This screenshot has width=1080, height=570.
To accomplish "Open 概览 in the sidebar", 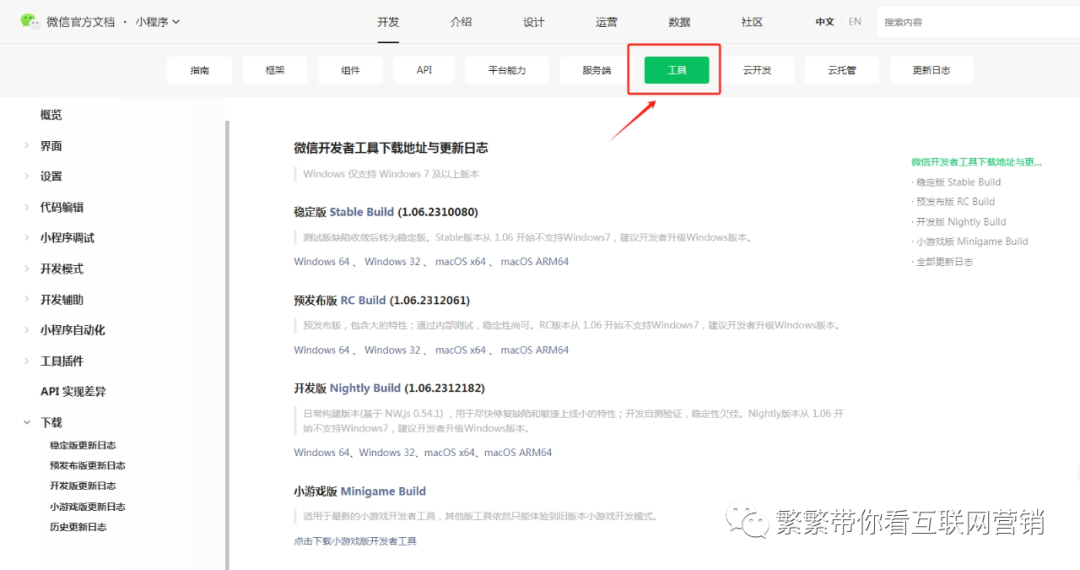I will tap(51, 115).
